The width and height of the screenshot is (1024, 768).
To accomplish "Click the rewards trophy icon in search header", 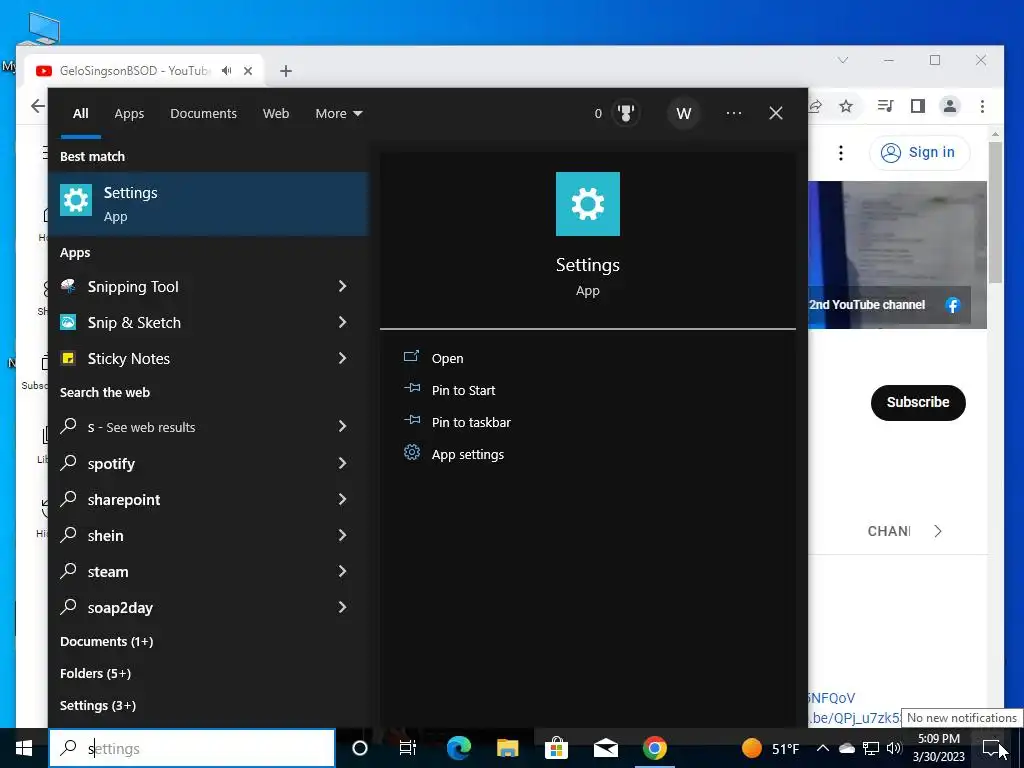I will click(626, 114).
